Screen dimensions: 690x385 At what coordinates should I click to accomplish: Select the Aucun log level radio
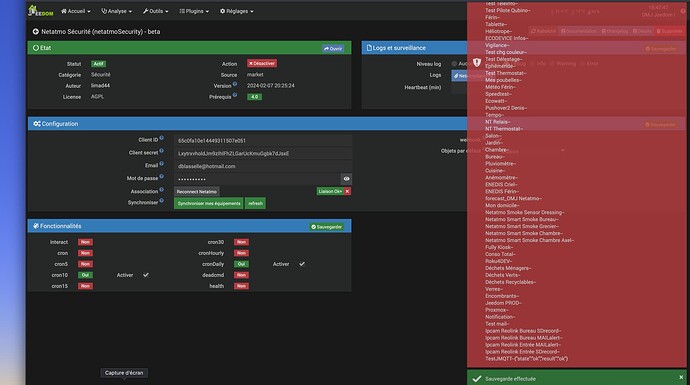[x=454, y=64]
